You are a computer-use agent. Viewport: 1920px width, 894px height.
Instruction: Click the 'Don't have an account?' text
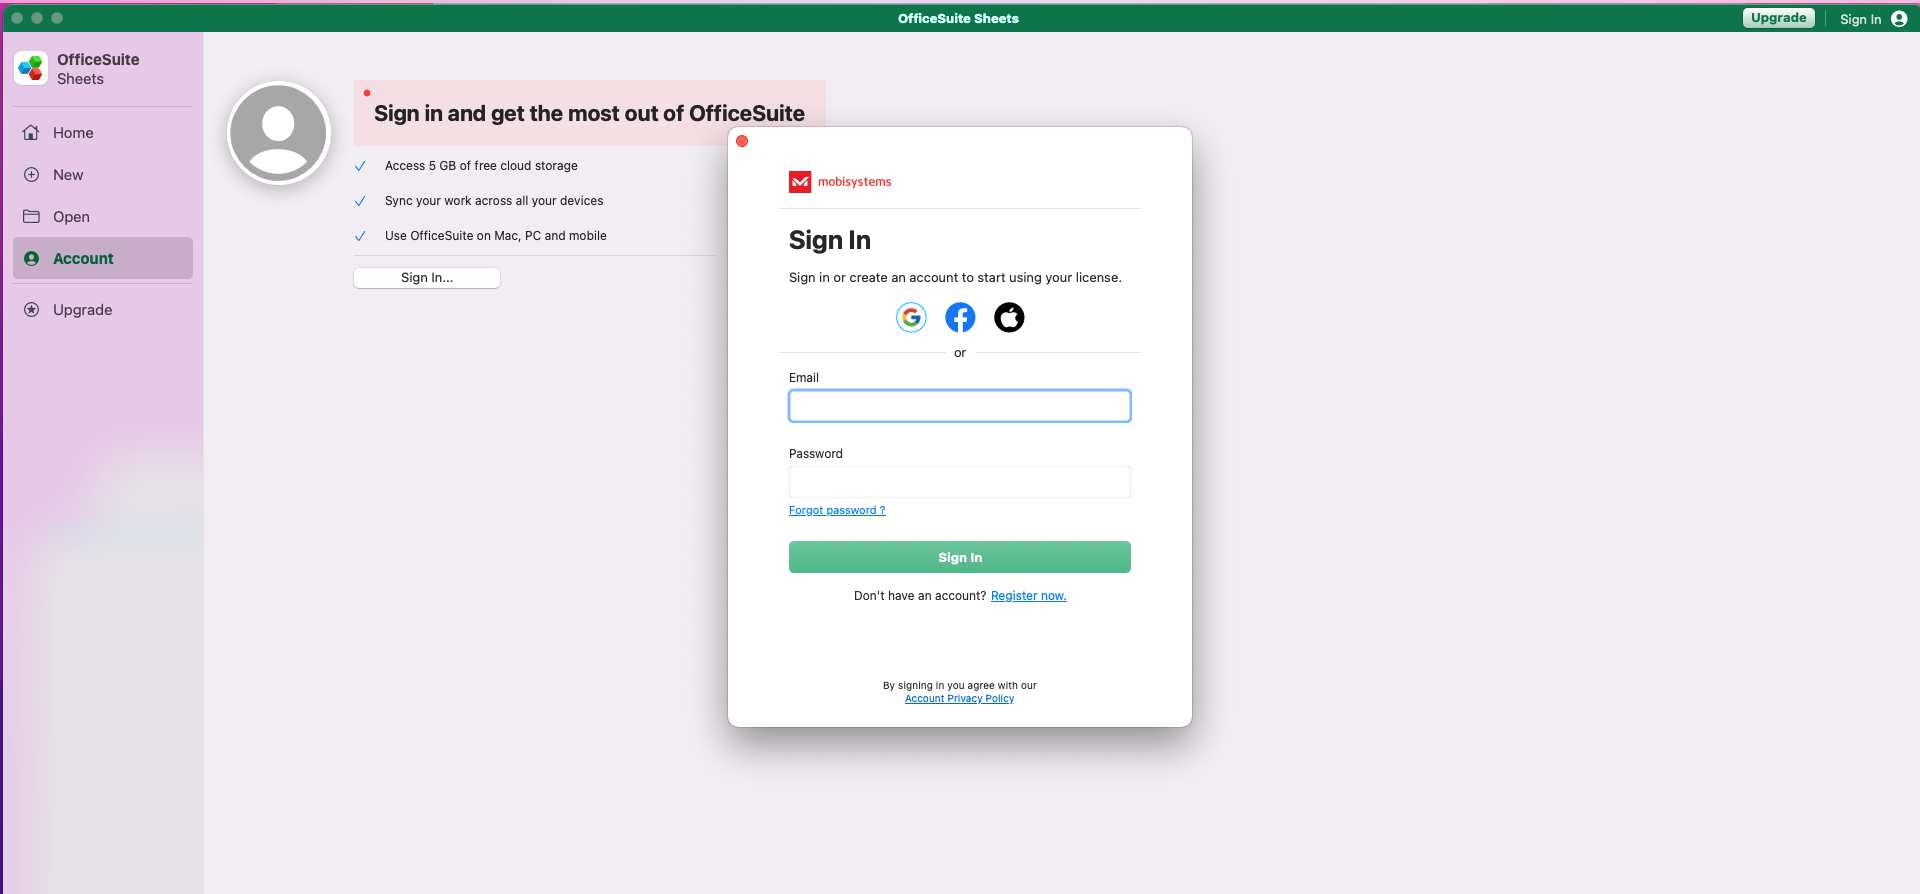(x=920, y=596)
